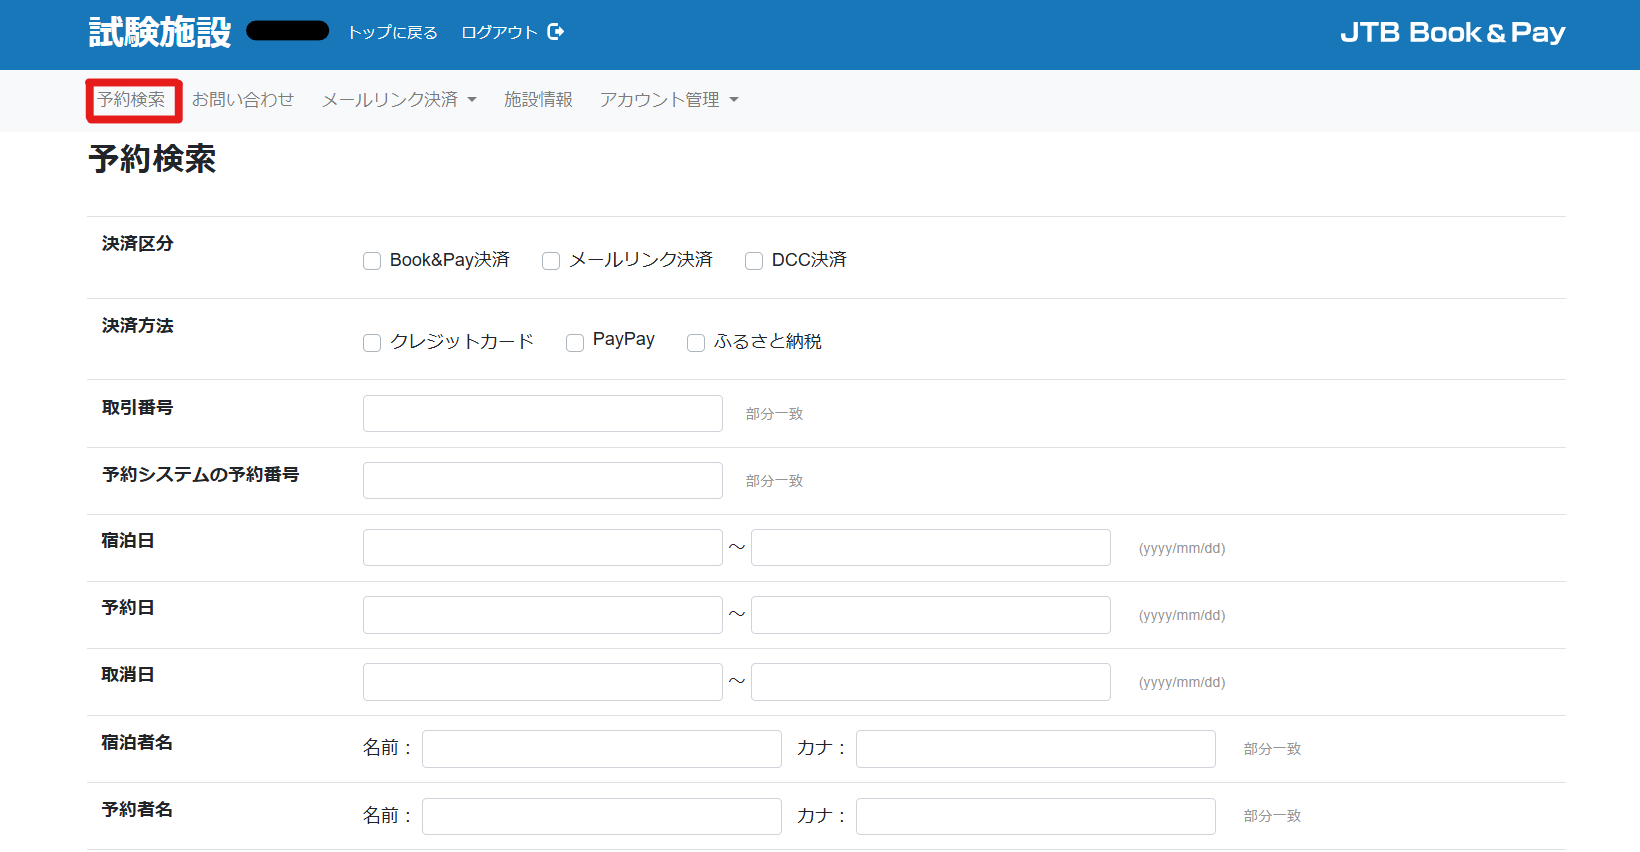
Task: Click the トップに戻る link
Action: coord(393,33)
